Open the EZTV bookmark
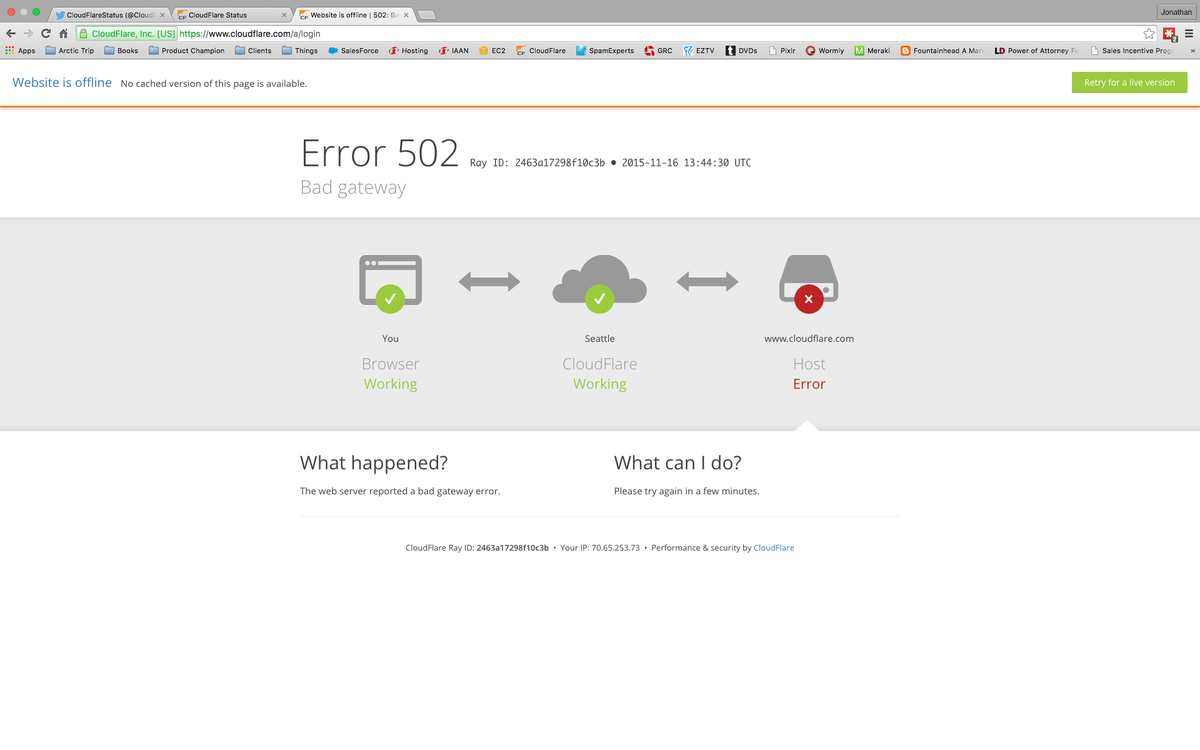Image resolution: width=1200 pixels, height=750 pixels. click(x=699, y=50)
